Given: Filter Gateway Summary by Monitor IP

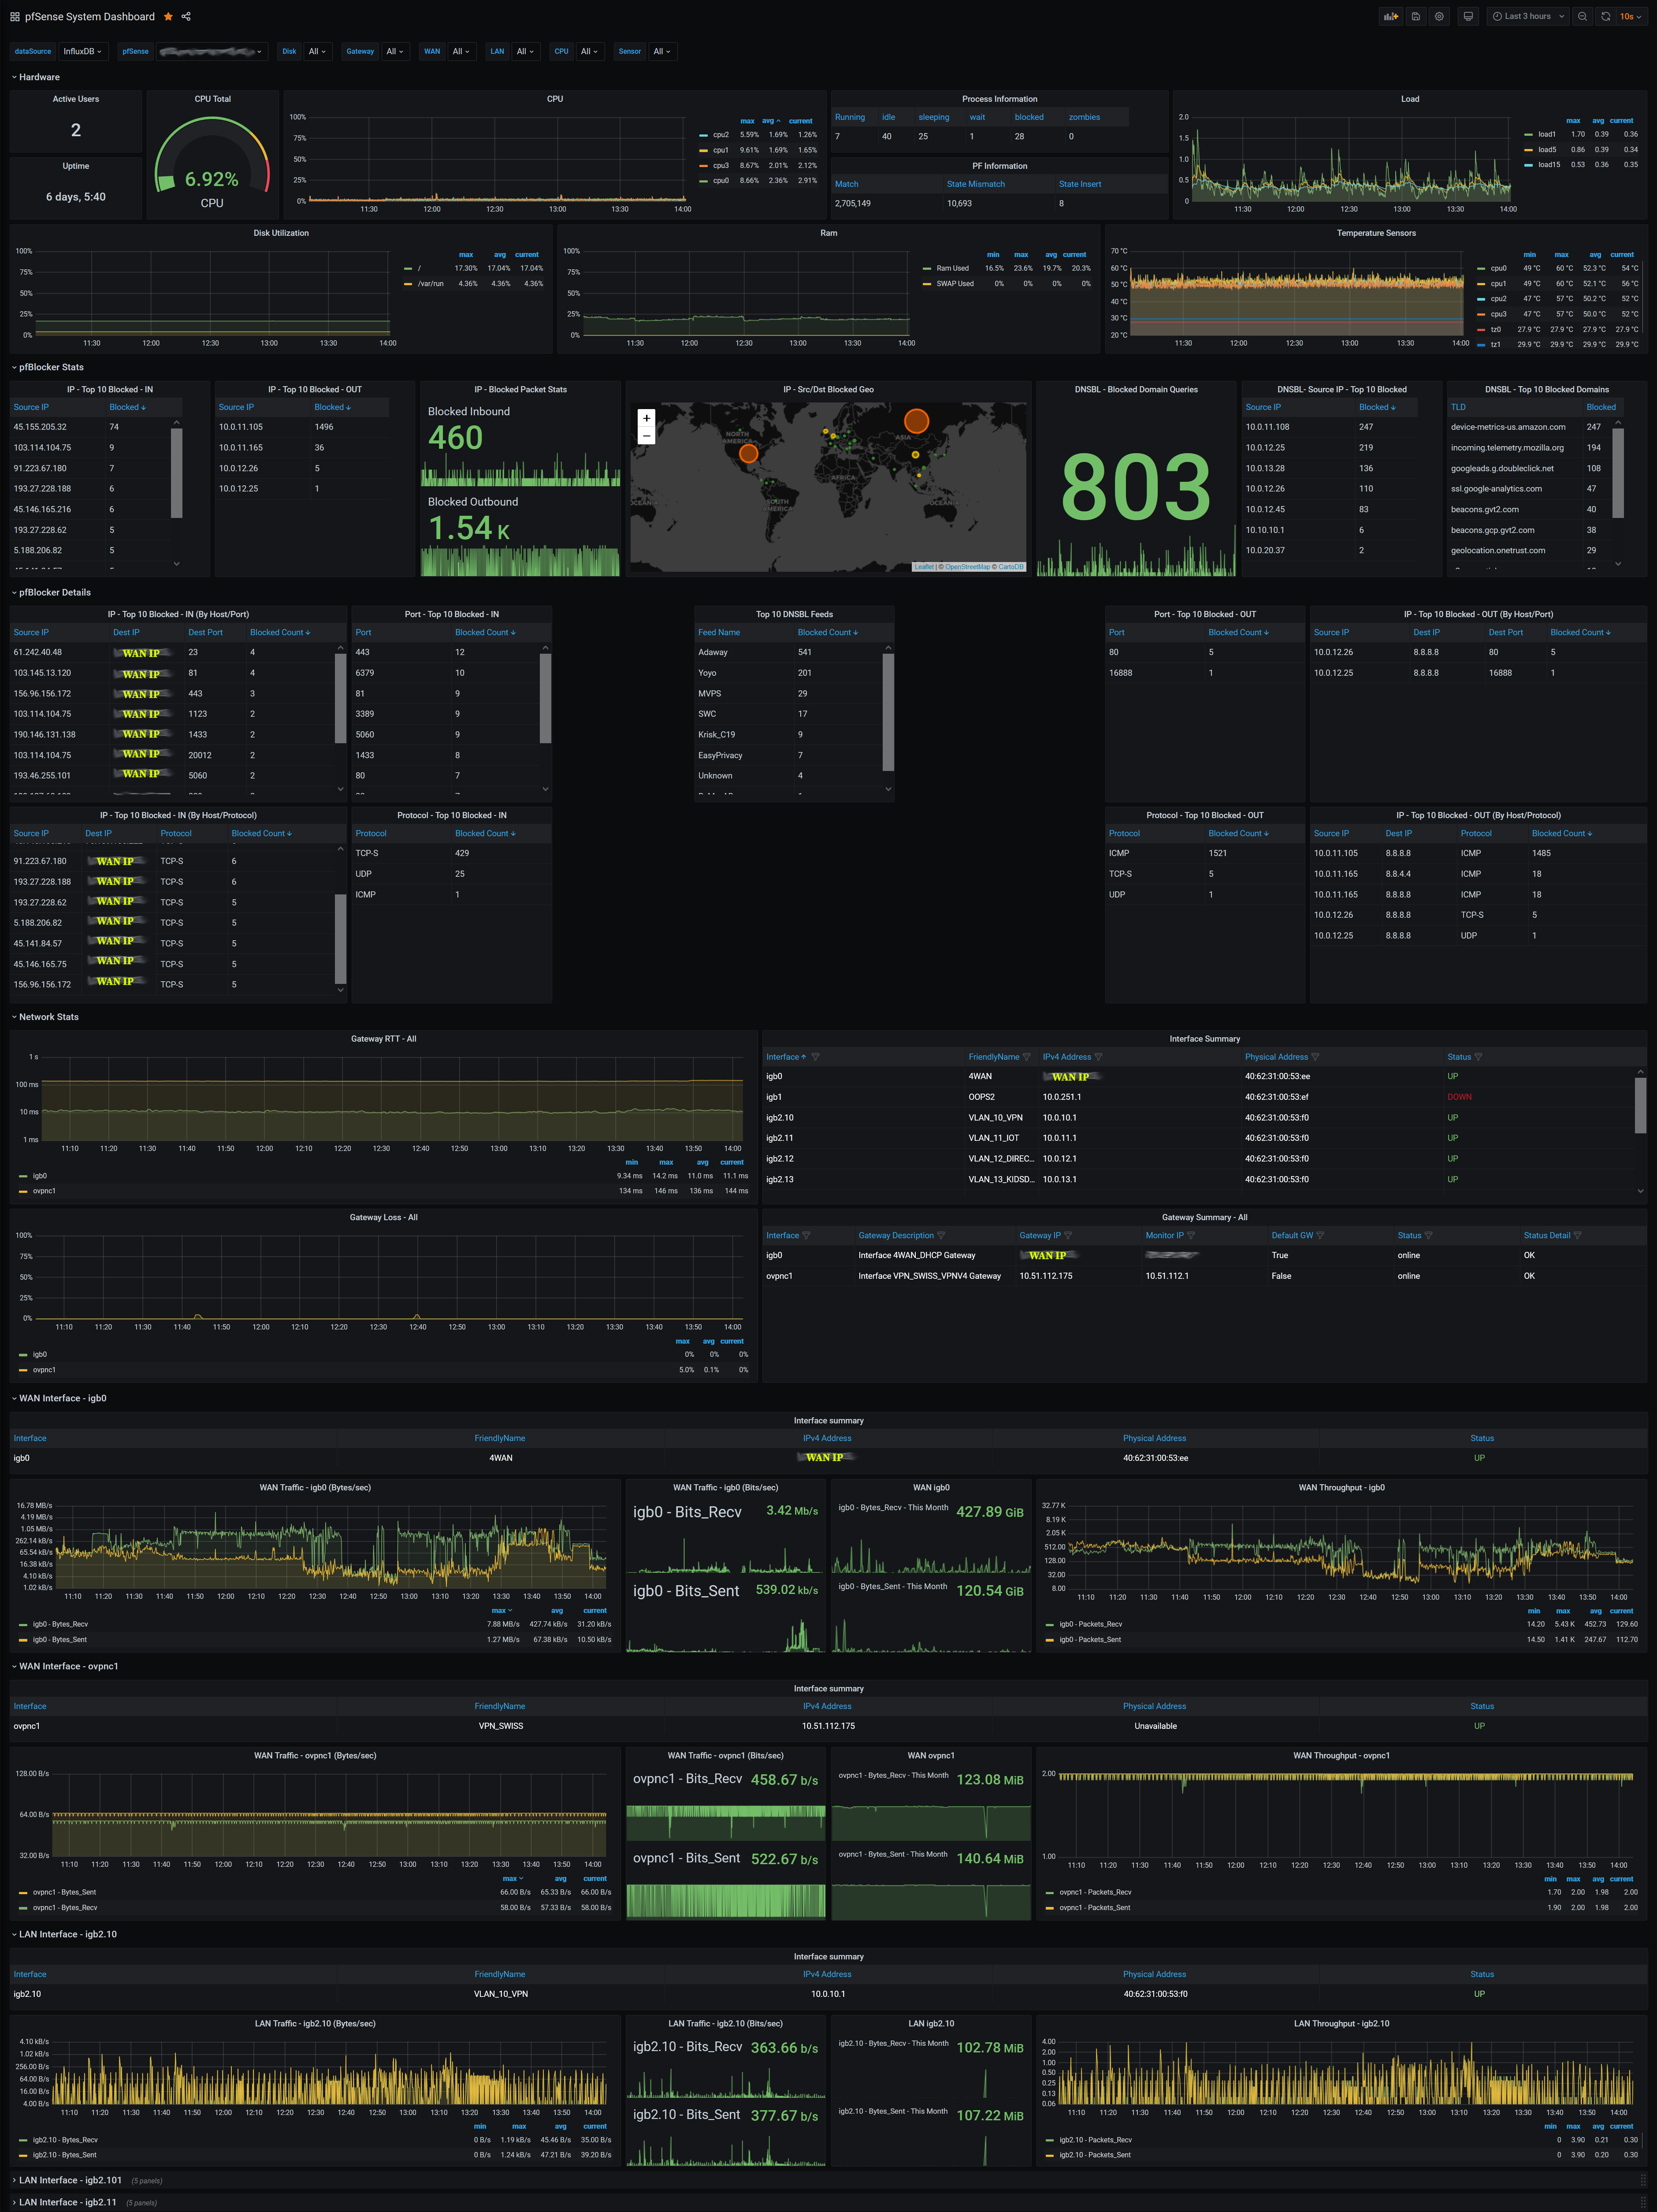Looking at the screenshot, I should click(1191, 1236).
